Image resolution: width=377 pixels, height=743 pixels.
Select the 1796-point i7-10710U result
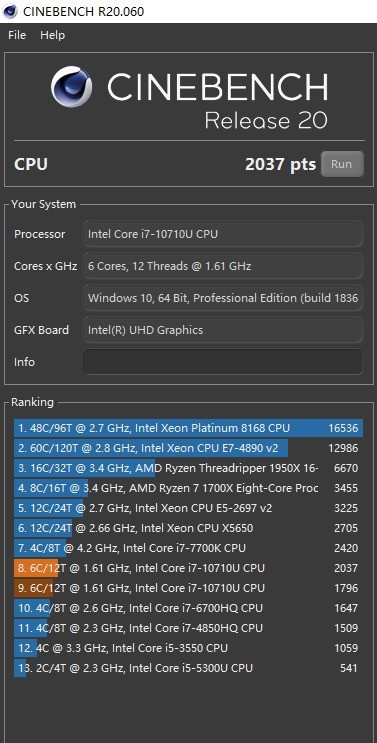click(x=188, y=588)
